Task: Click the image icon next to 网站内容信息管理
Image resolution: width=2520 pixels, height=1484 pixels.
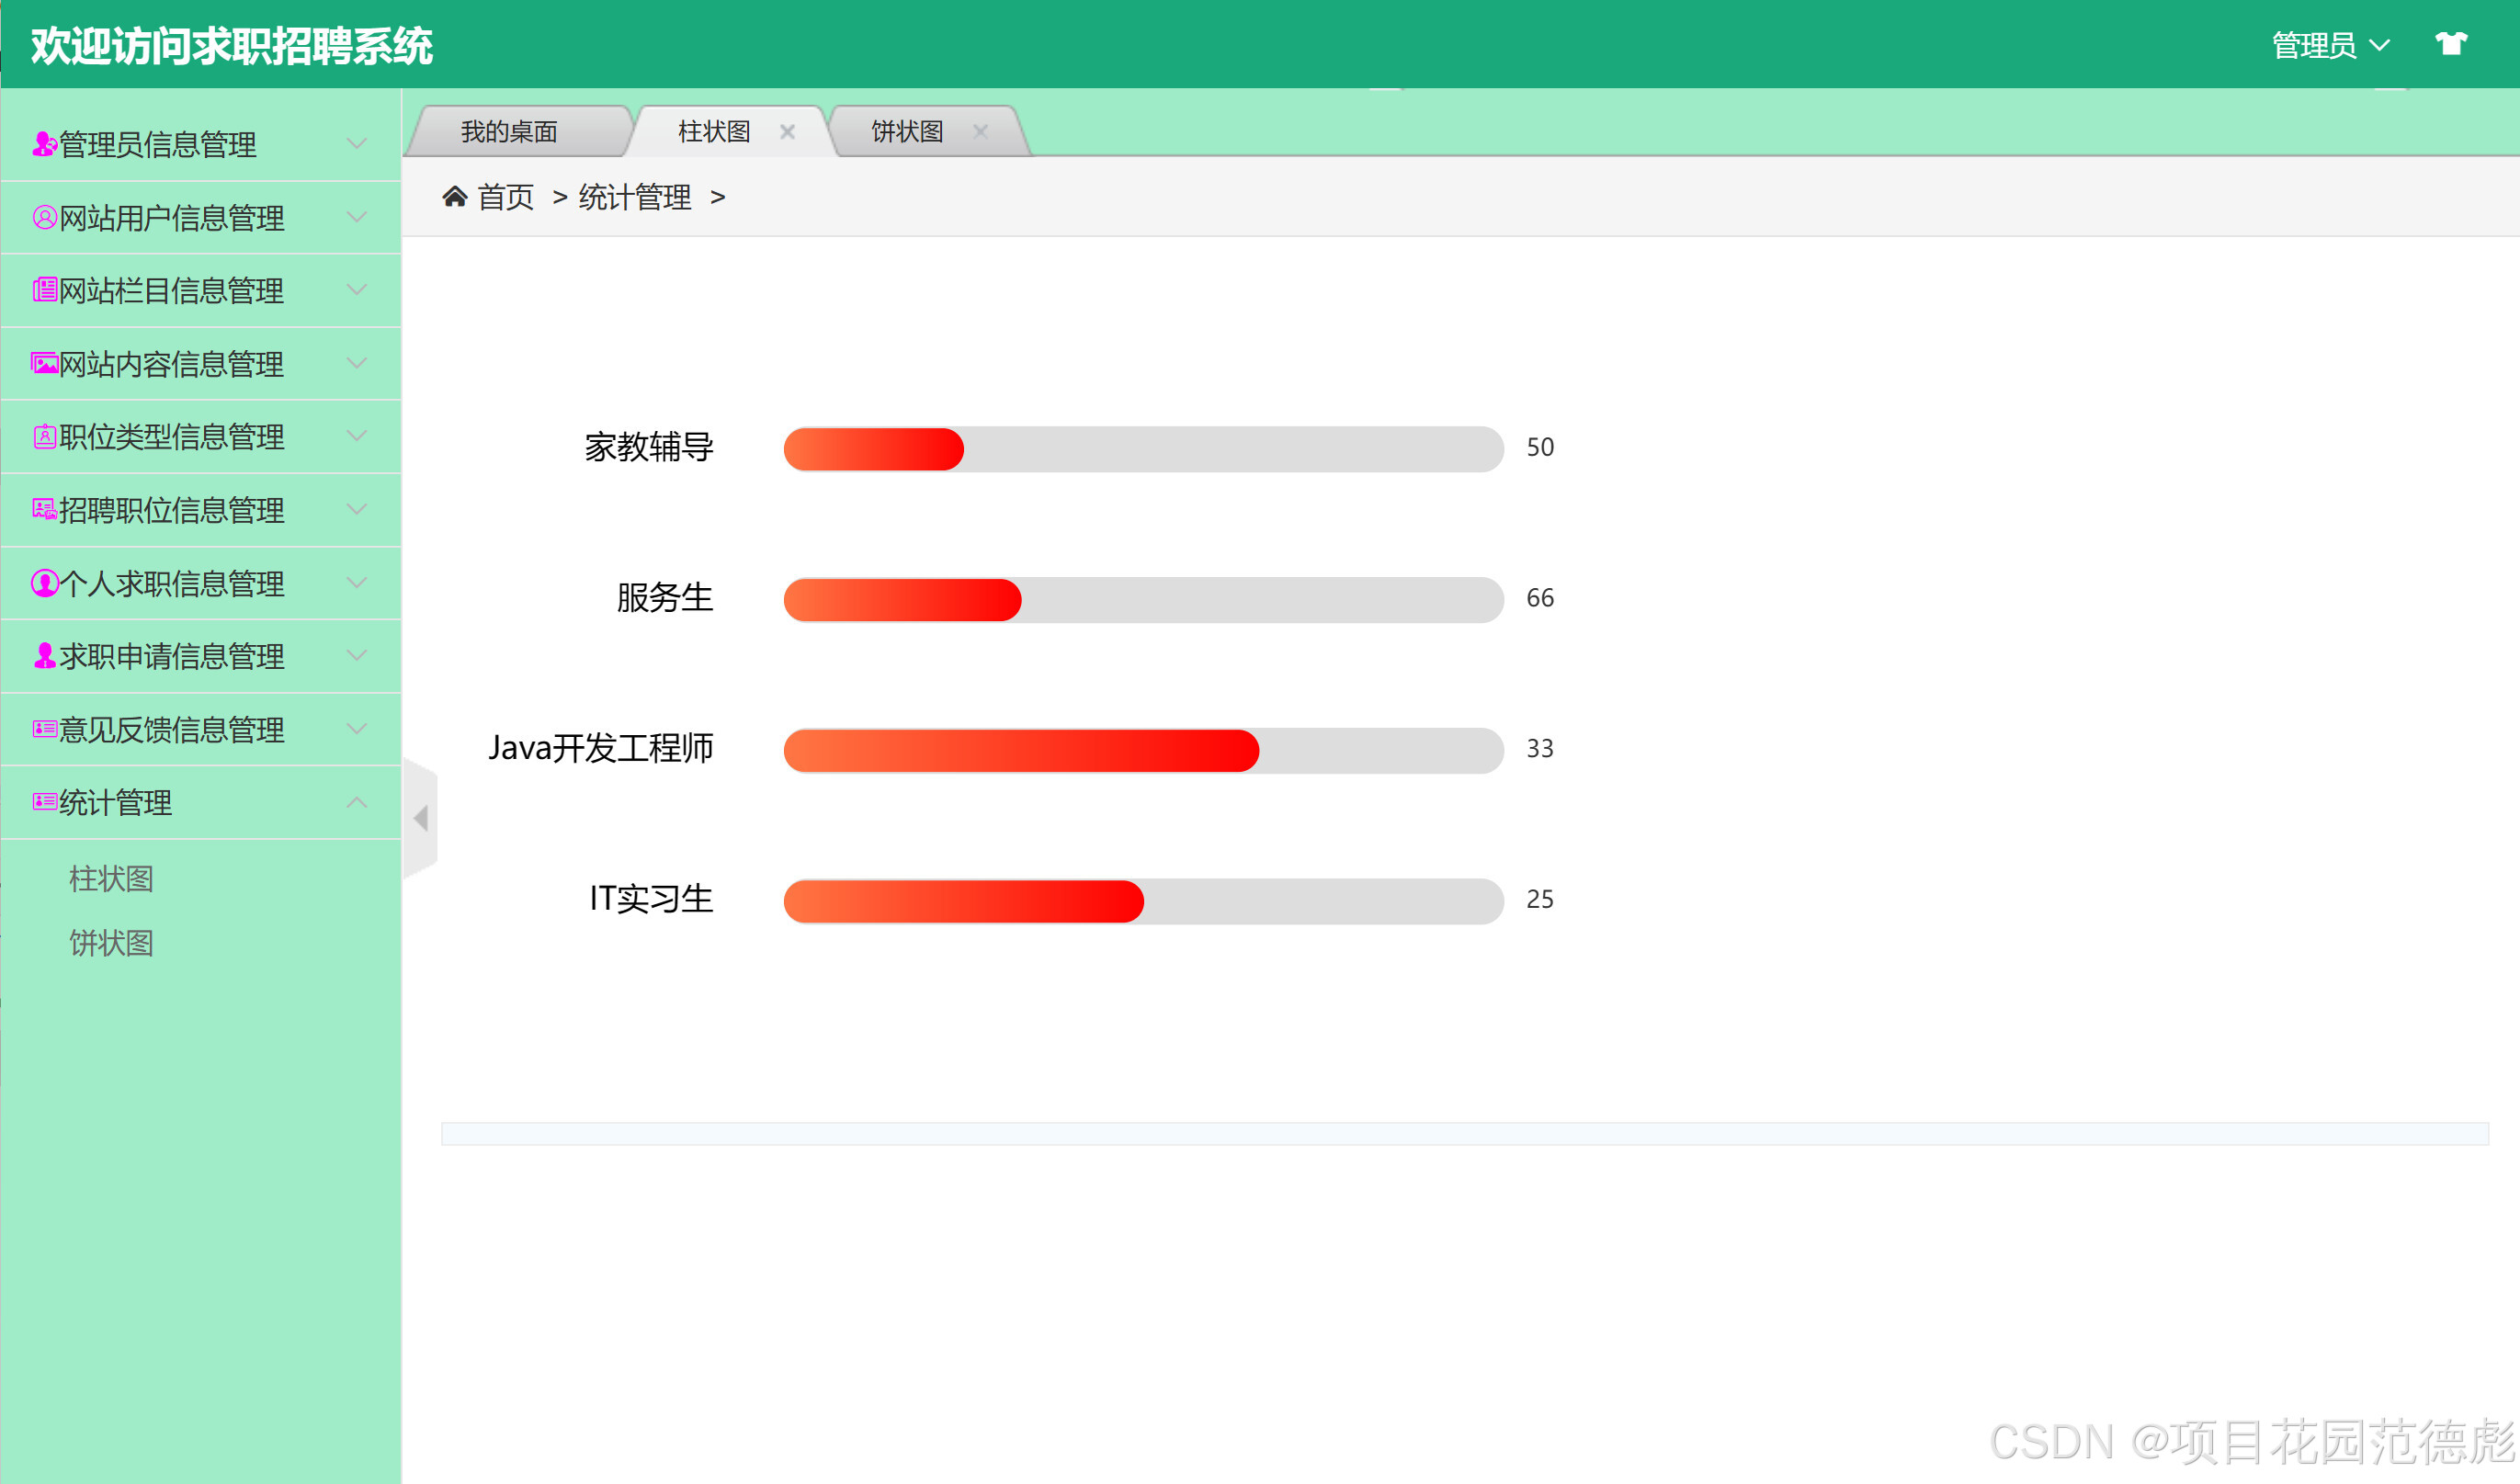Action: click(44, 364)
